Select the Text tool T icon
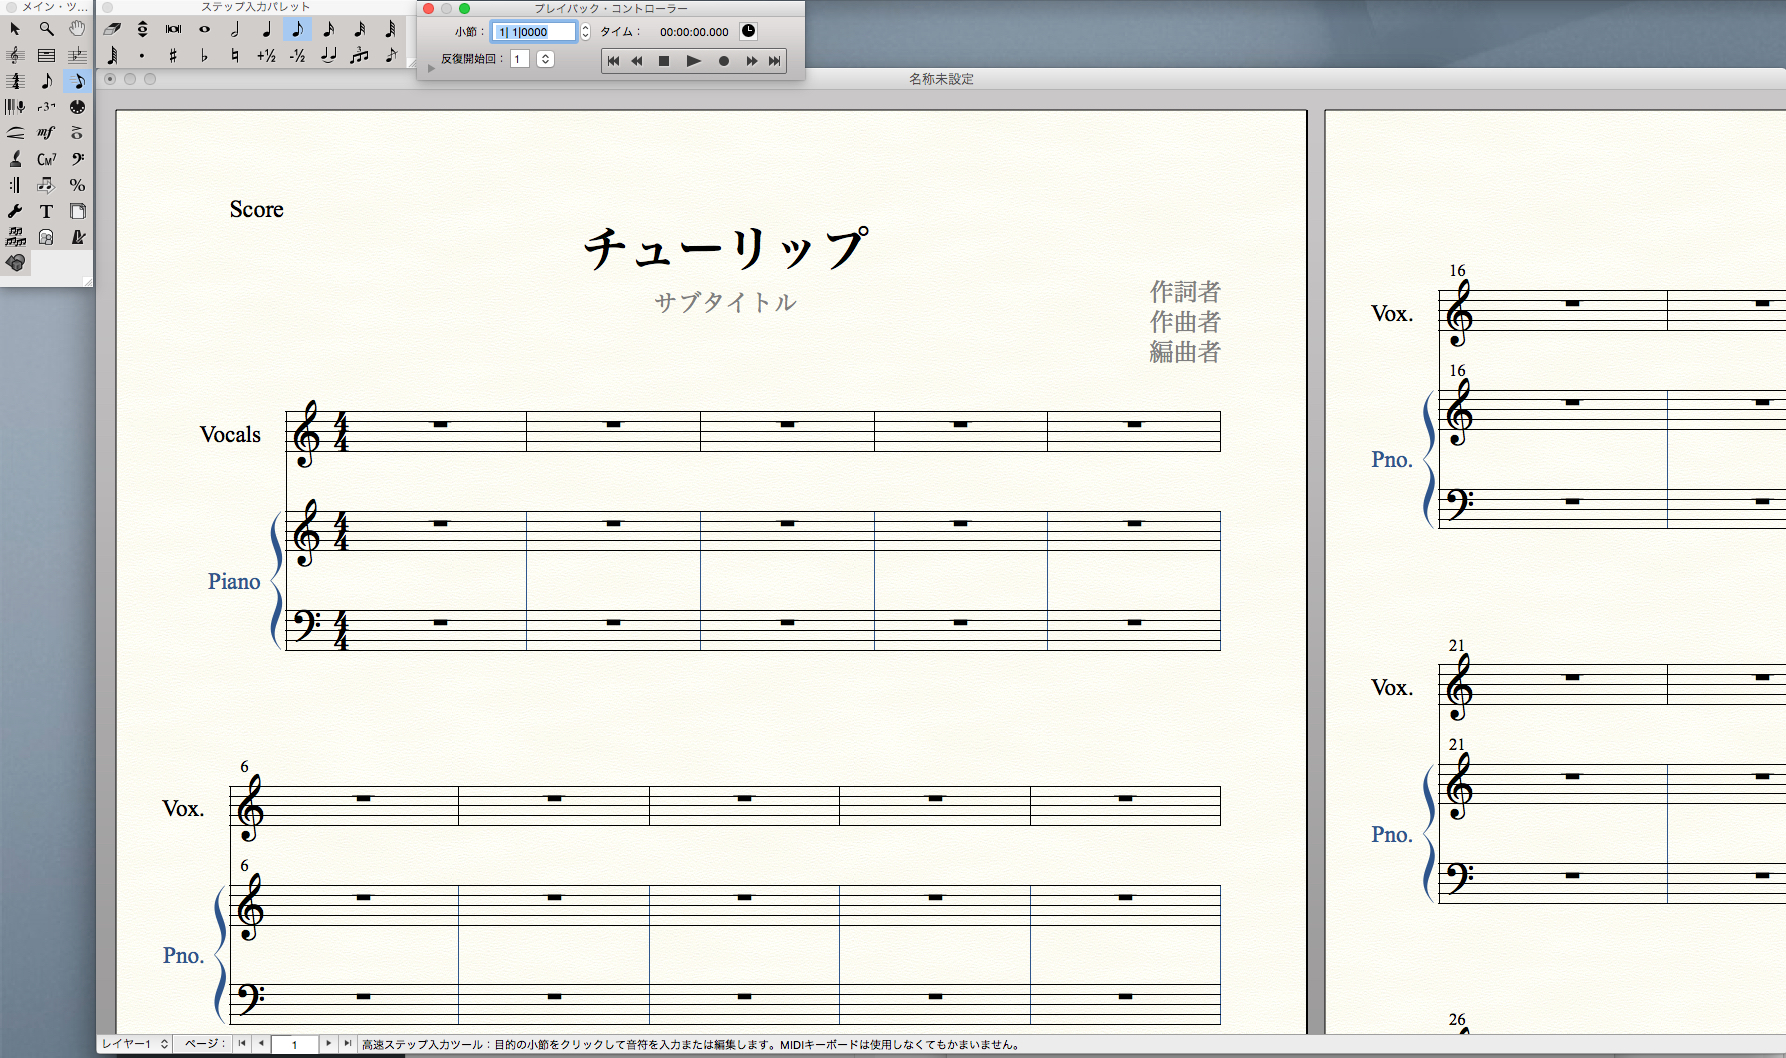Image resolution: width=1786 pixels, height=1058 pixels. 46,211
